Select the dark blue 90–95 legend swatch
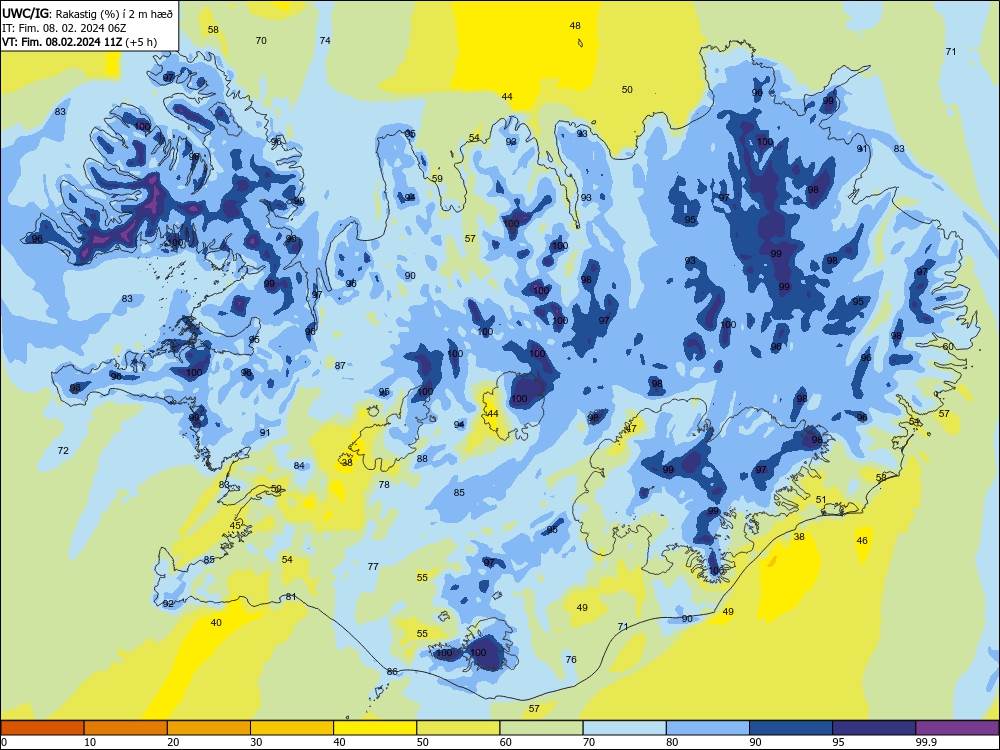 pyautogui.click(x=791, y=728)
